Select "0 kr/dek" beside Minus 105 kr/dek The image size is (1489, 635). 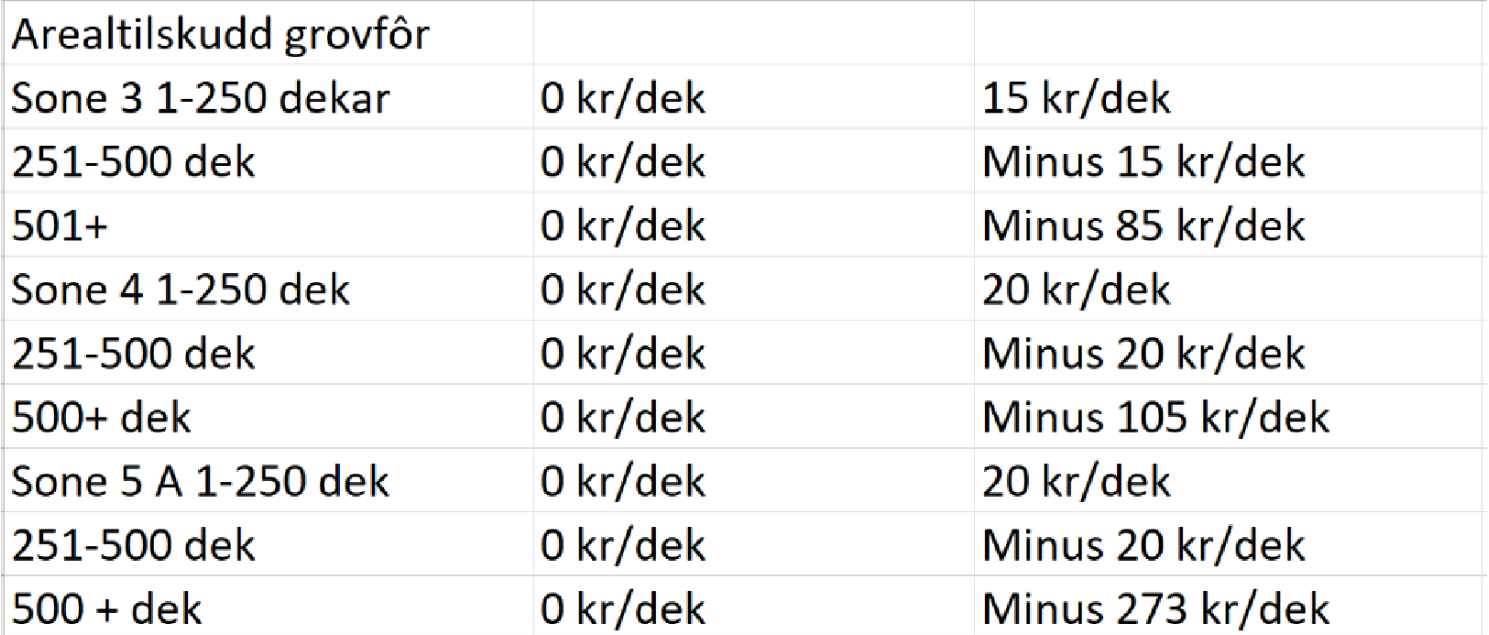[x=623, y=417]
